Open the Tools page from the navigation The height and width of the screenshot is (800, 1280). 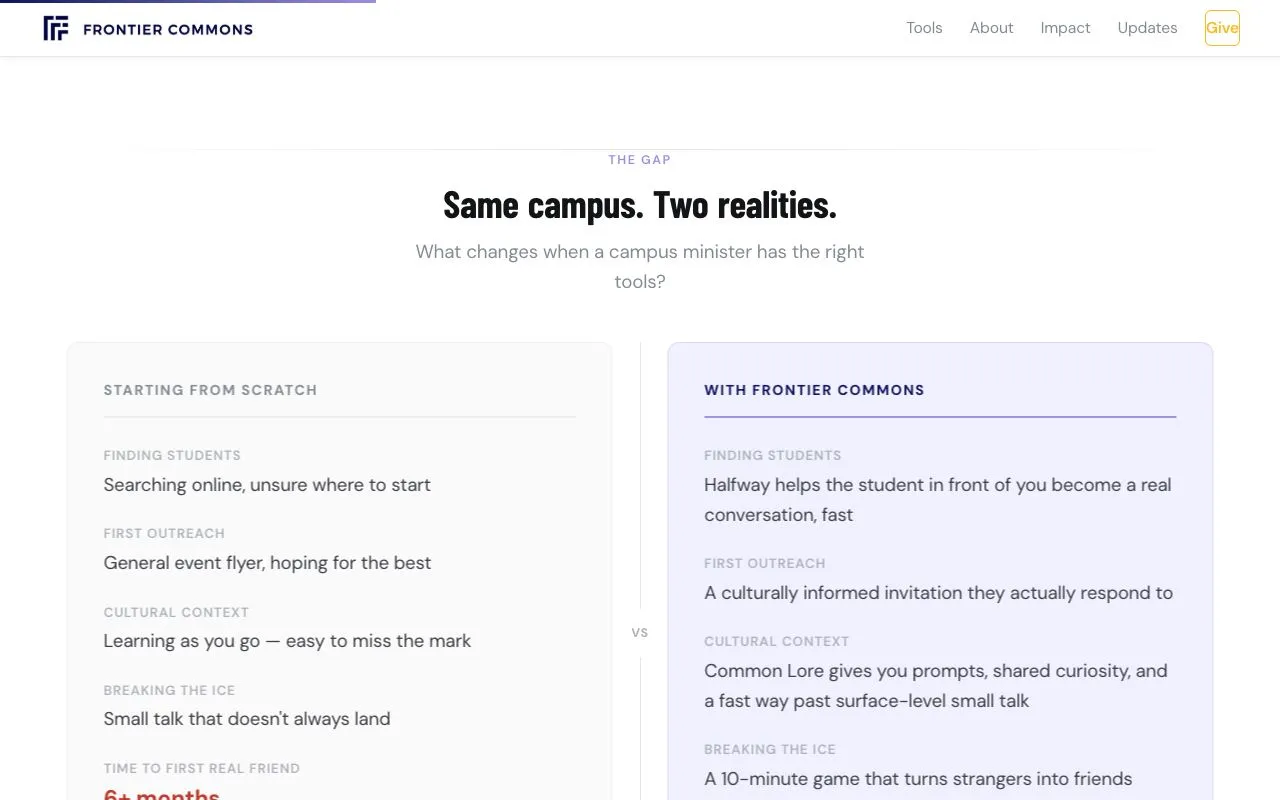coord(923,28)
